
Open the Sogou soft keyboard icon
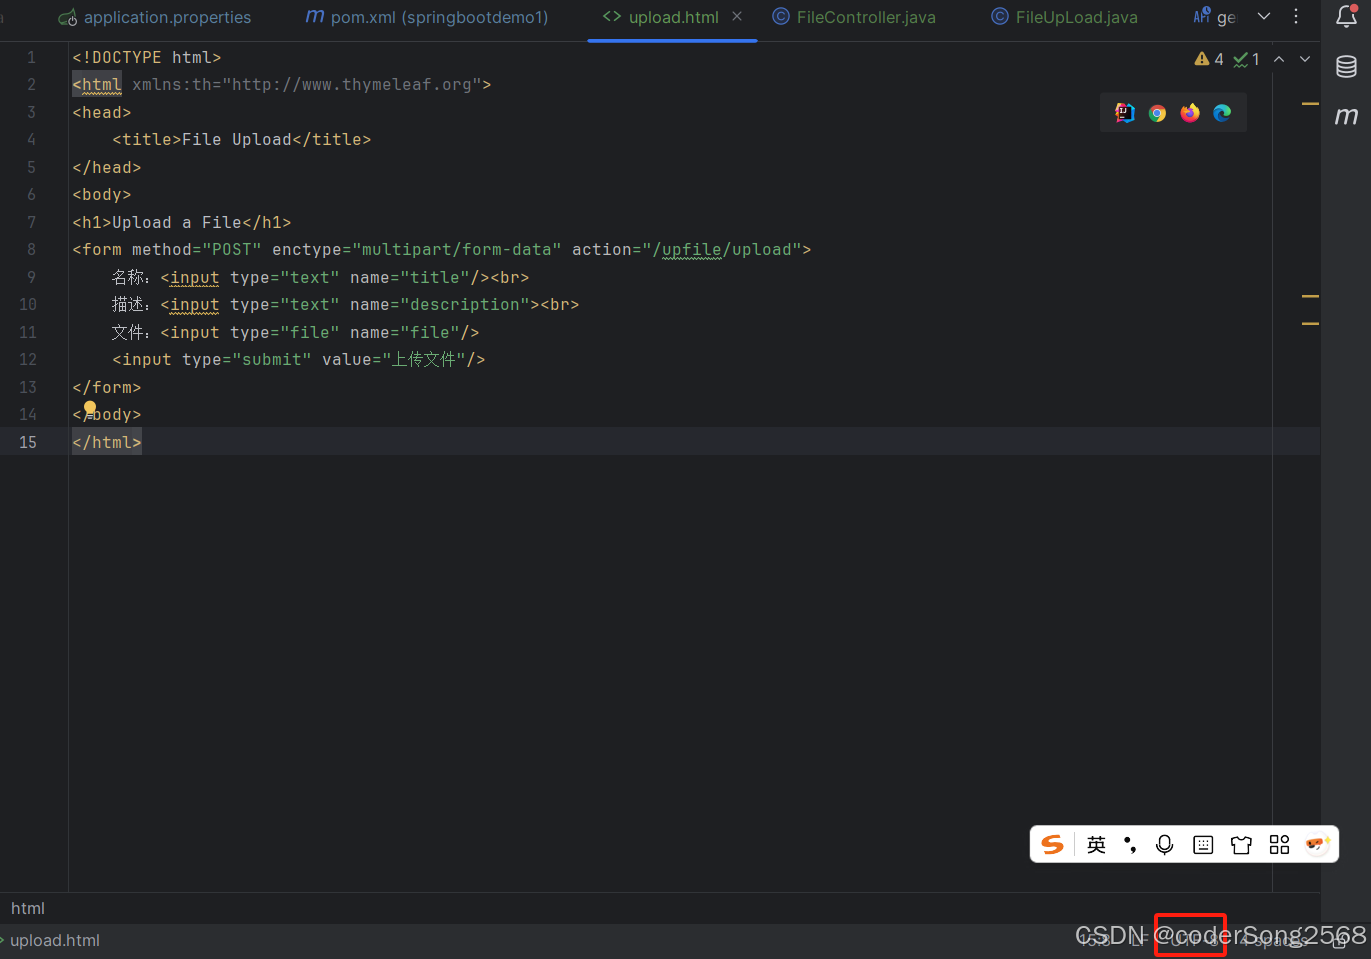[x=1203, y=845]
